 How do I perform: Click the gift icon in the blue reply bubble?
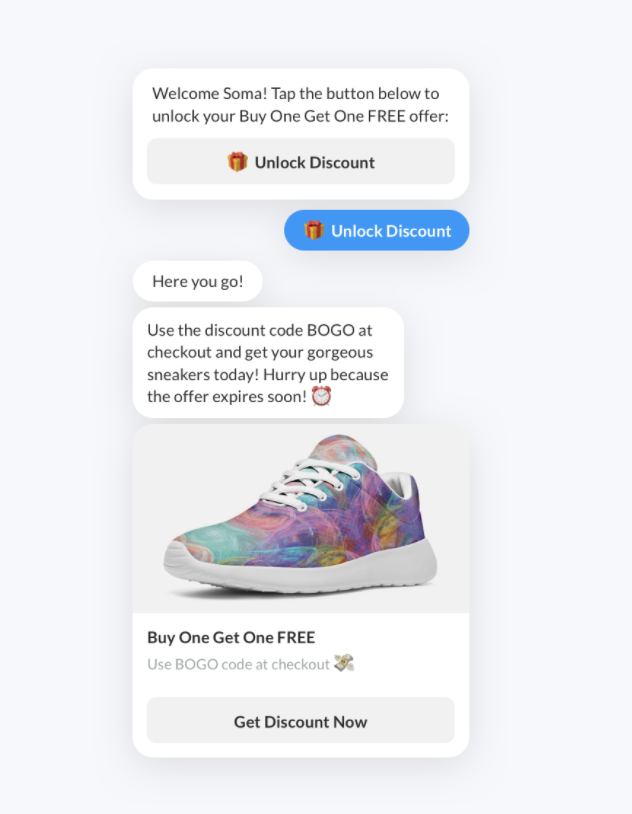click(x=314, y=230)
